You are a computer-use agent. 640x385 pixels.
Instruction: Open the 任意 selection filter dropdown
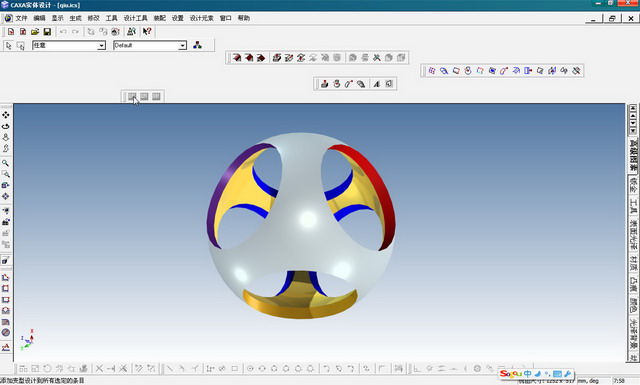[x=101, y=46]
